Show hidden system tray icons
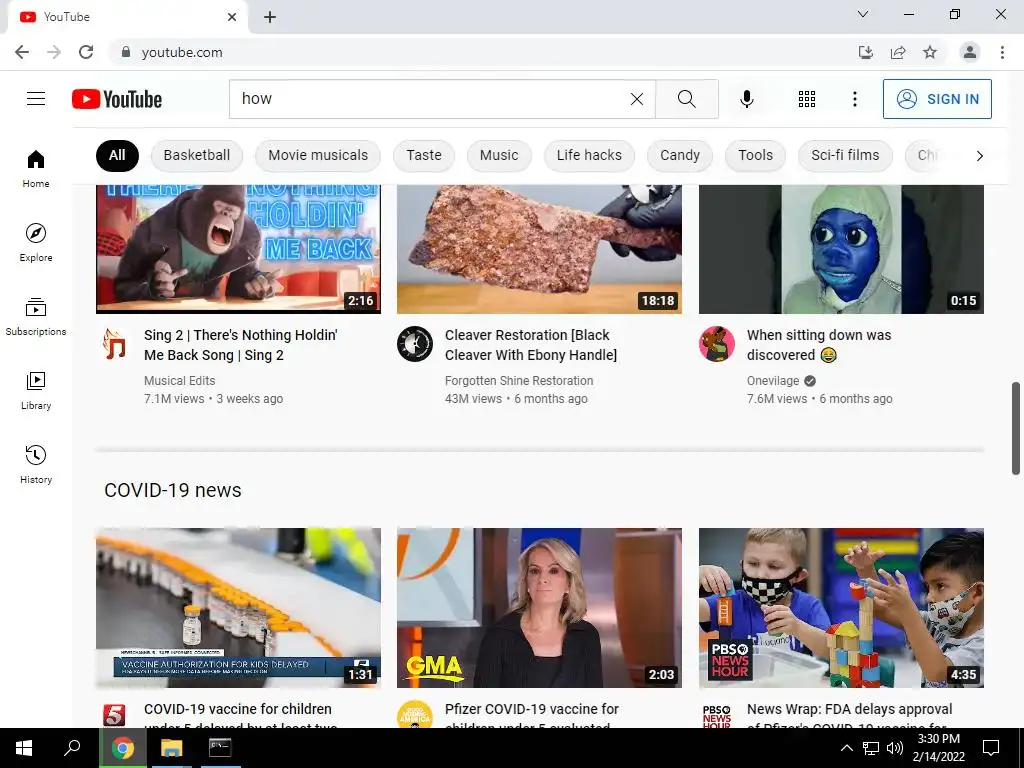The height and width of the screenshot is (768, 1024). 846,748
